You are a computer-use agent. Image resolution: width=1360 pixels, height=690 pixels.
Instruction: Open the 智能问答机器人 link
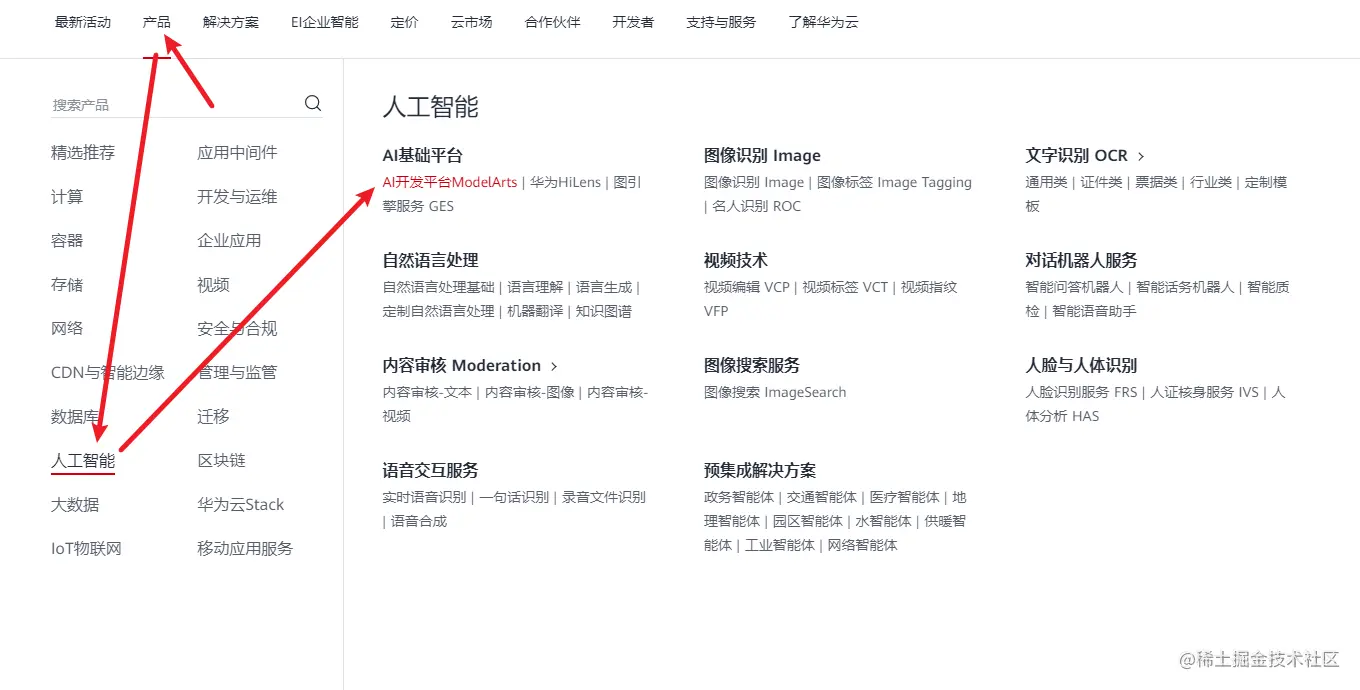point(1074,287)
